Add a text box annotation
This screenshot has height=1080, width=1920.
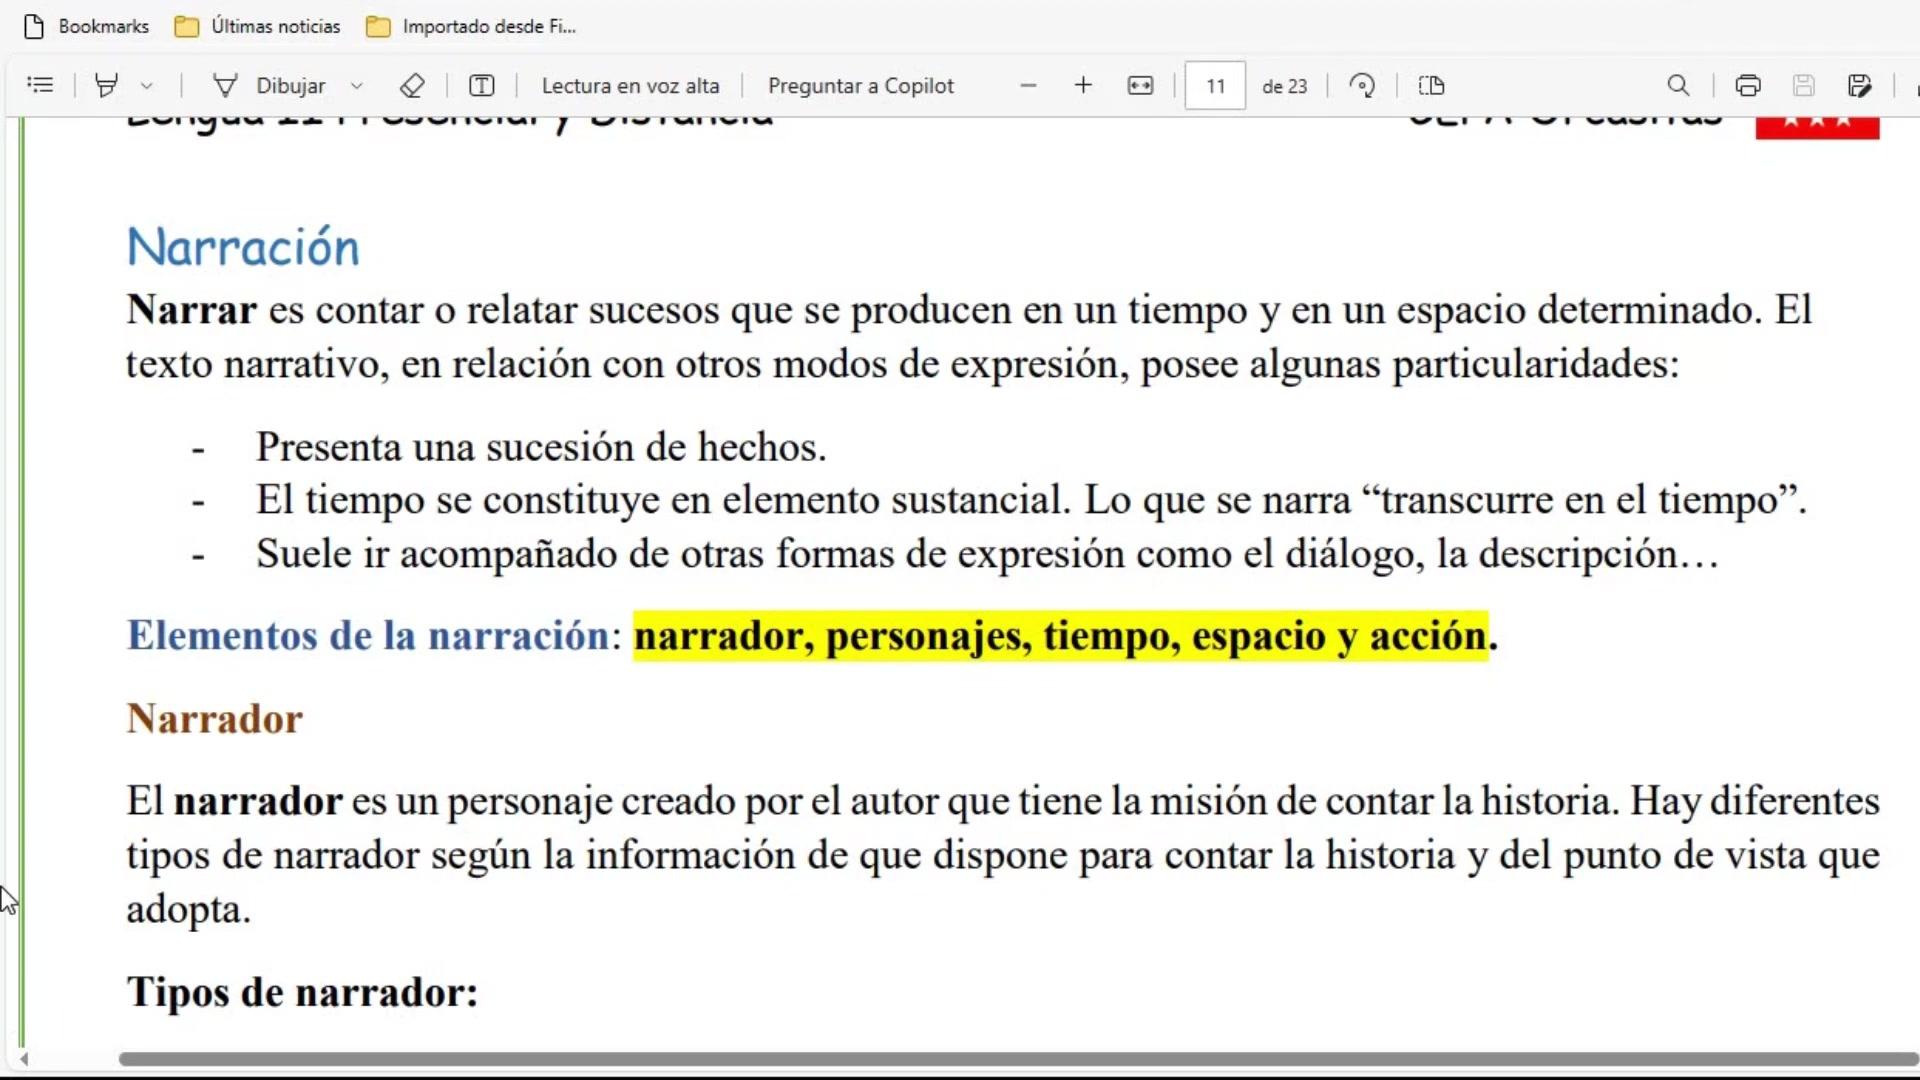[x=482, y=86]
